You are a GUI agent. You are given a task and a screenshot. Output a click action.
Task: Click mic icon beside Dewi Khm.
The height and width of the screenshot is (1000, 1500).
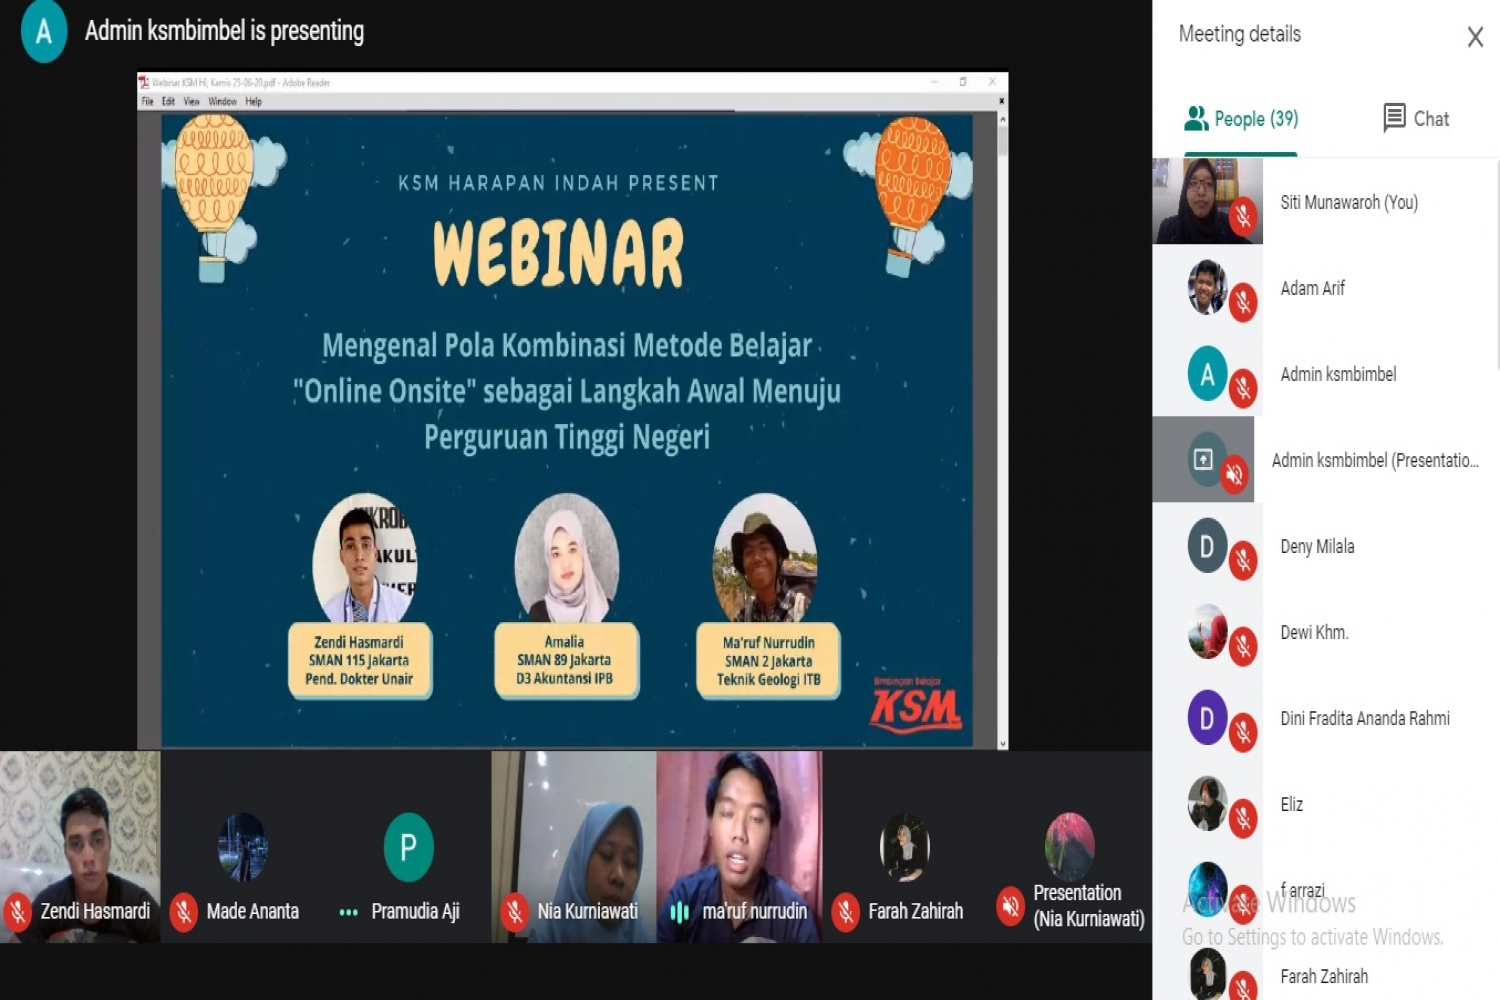[x=1243, y=646]
